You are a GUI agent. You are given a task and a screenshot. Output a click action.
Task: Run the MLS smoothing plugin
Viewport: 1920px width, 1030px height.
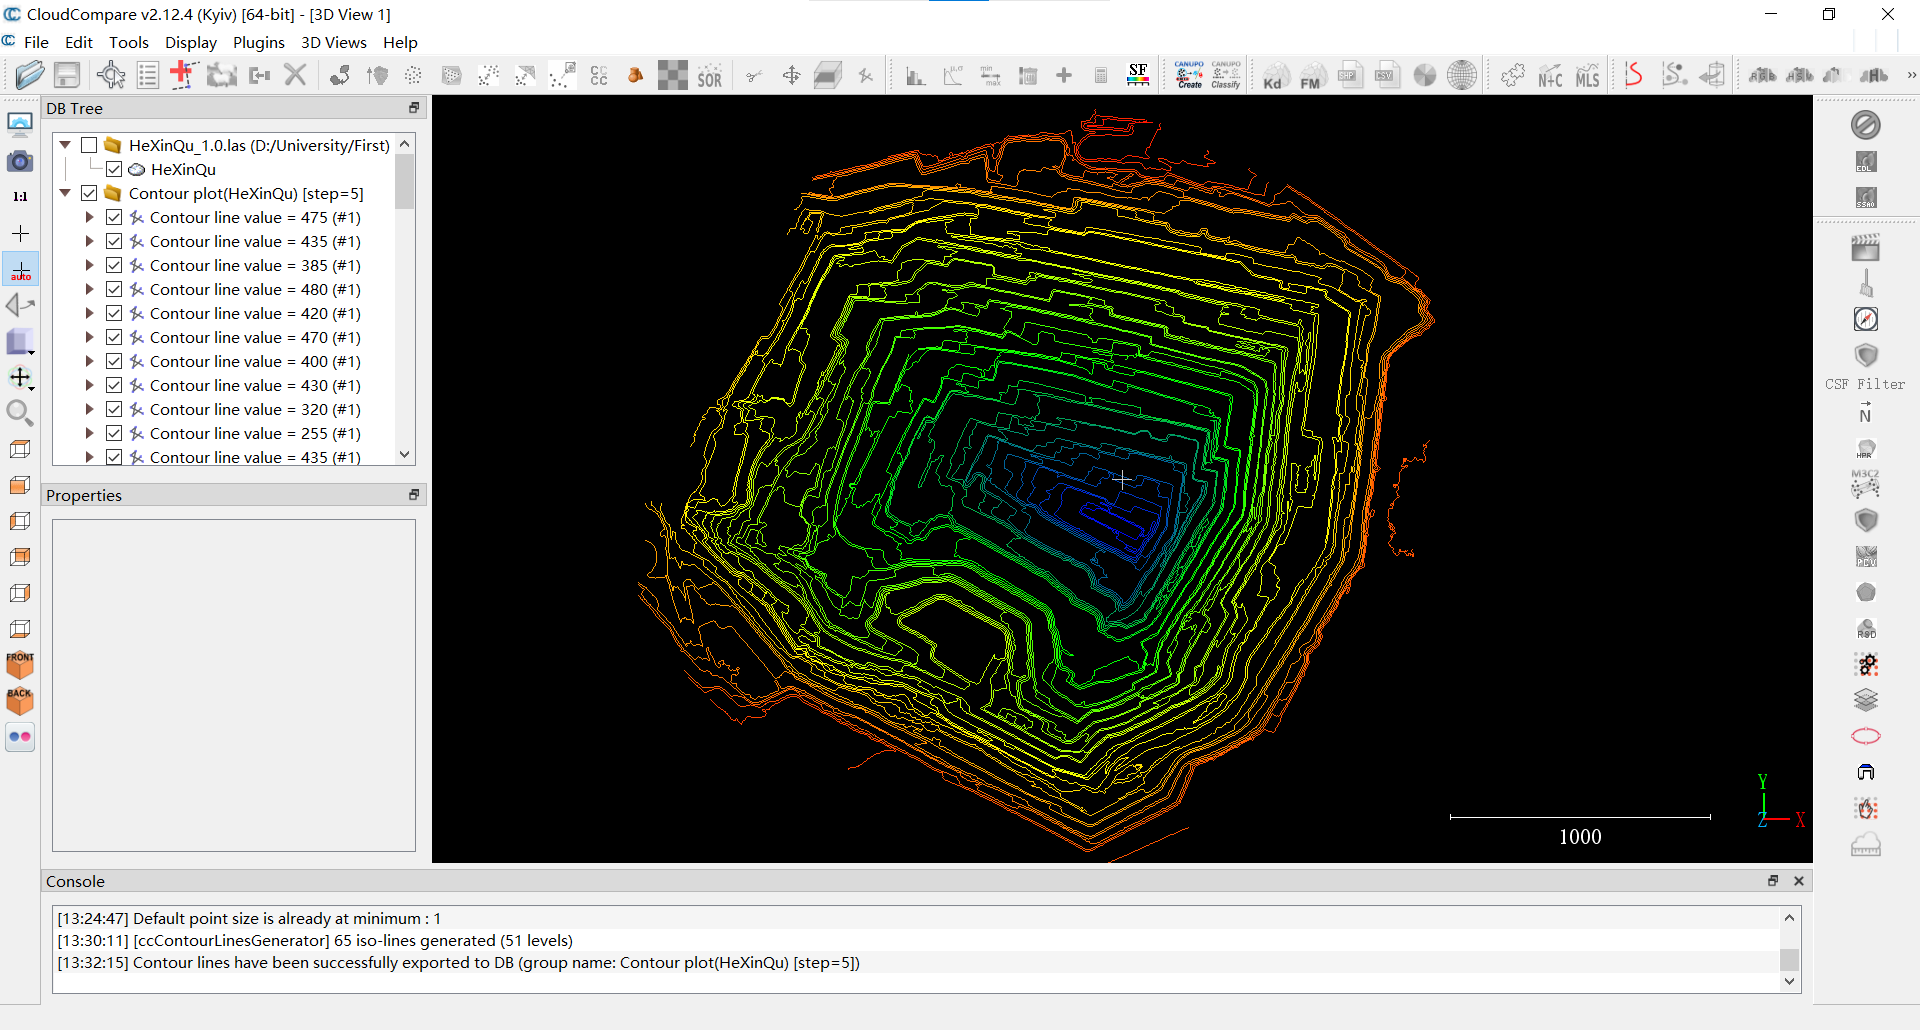(x=1588, y=76)
